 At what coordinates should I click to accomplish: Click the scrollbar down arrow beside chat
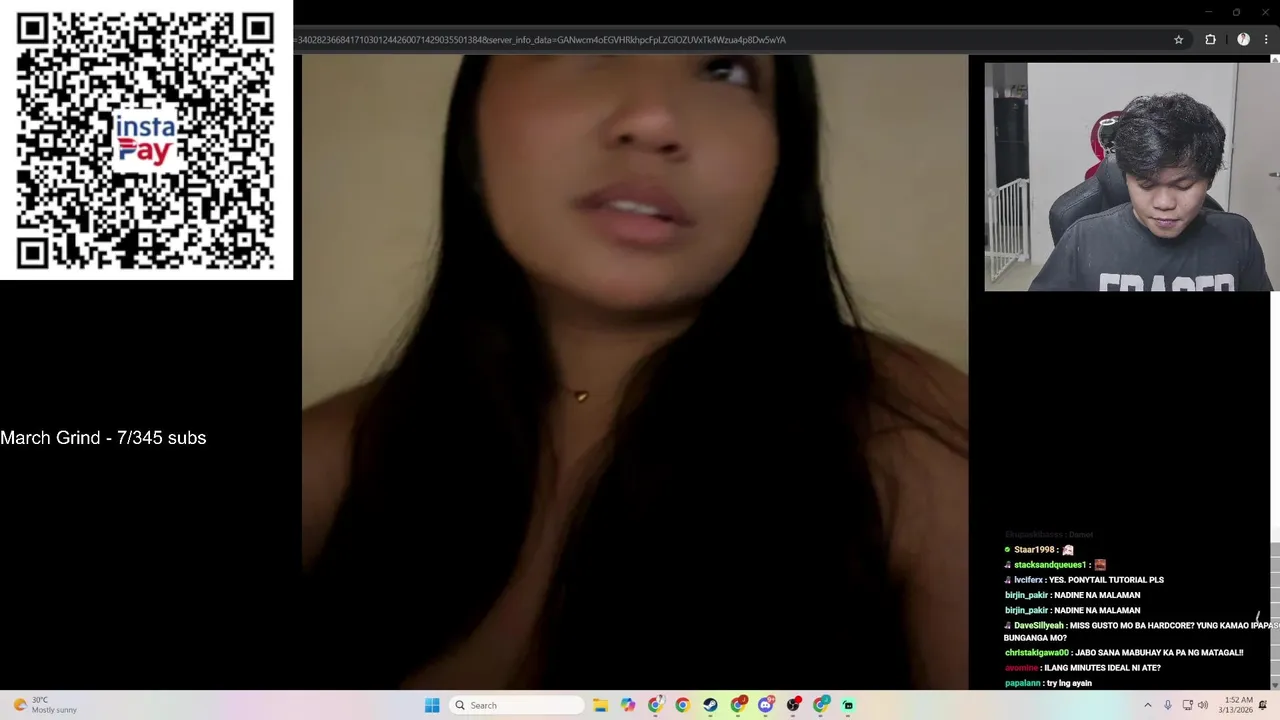pos(1275,683)
